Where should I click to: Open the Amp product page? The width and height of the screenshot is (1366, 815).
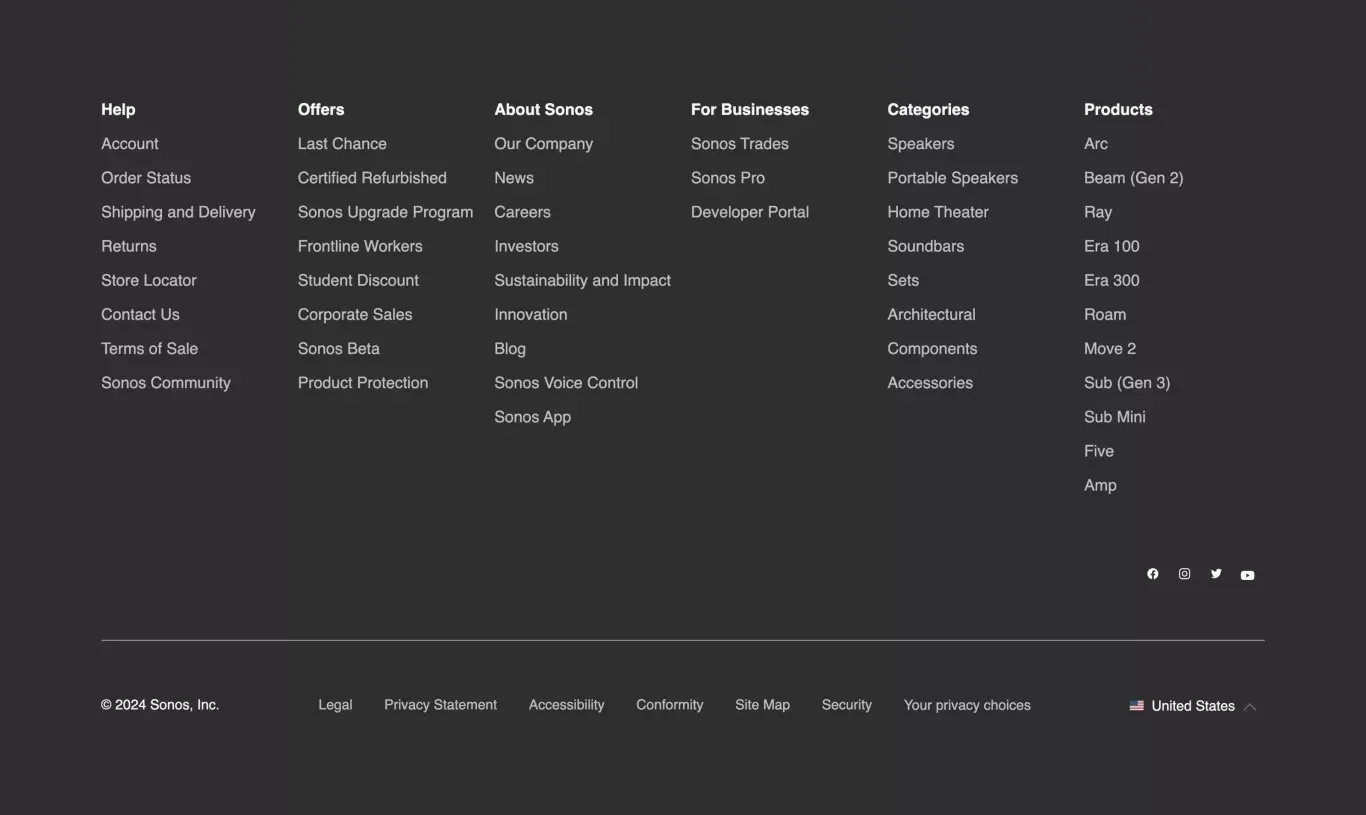[x=1100, y=486]
